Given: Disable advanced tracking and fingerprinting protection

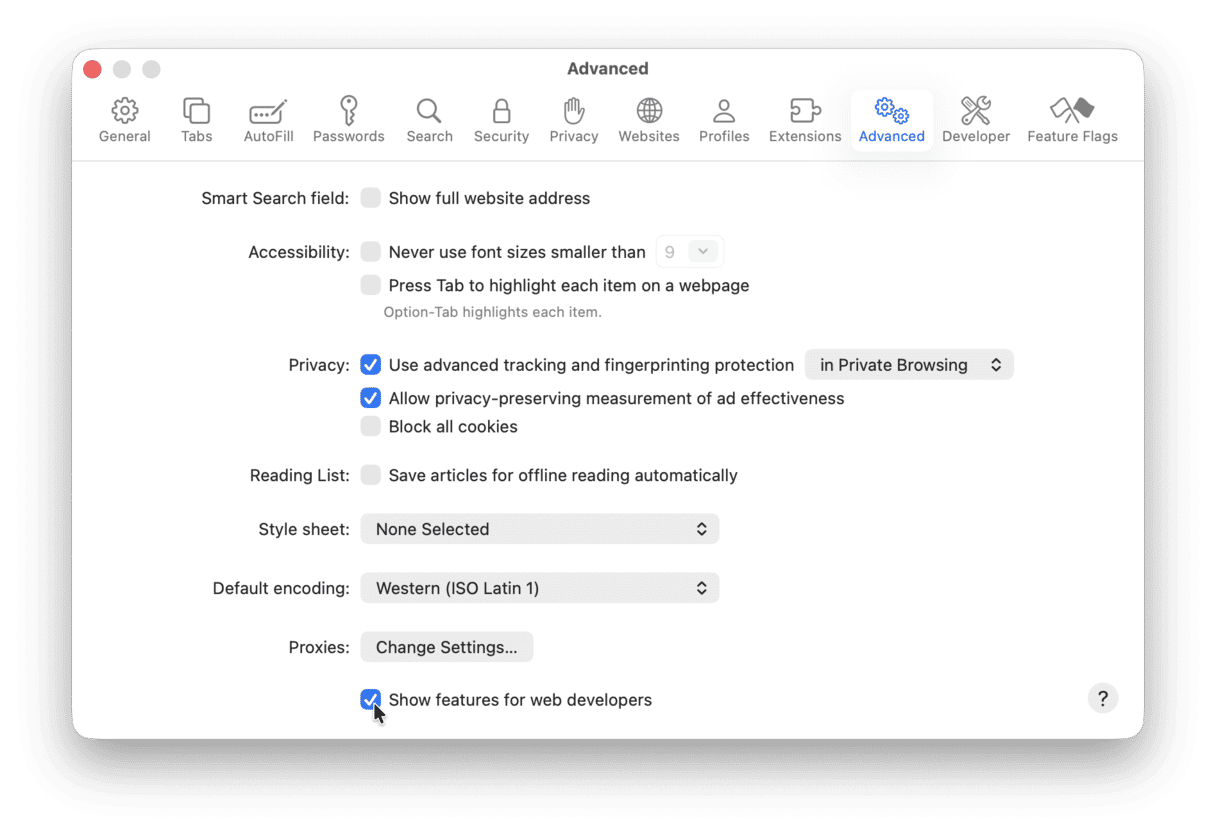Looking at the screenshot, I should click(371, 365).
